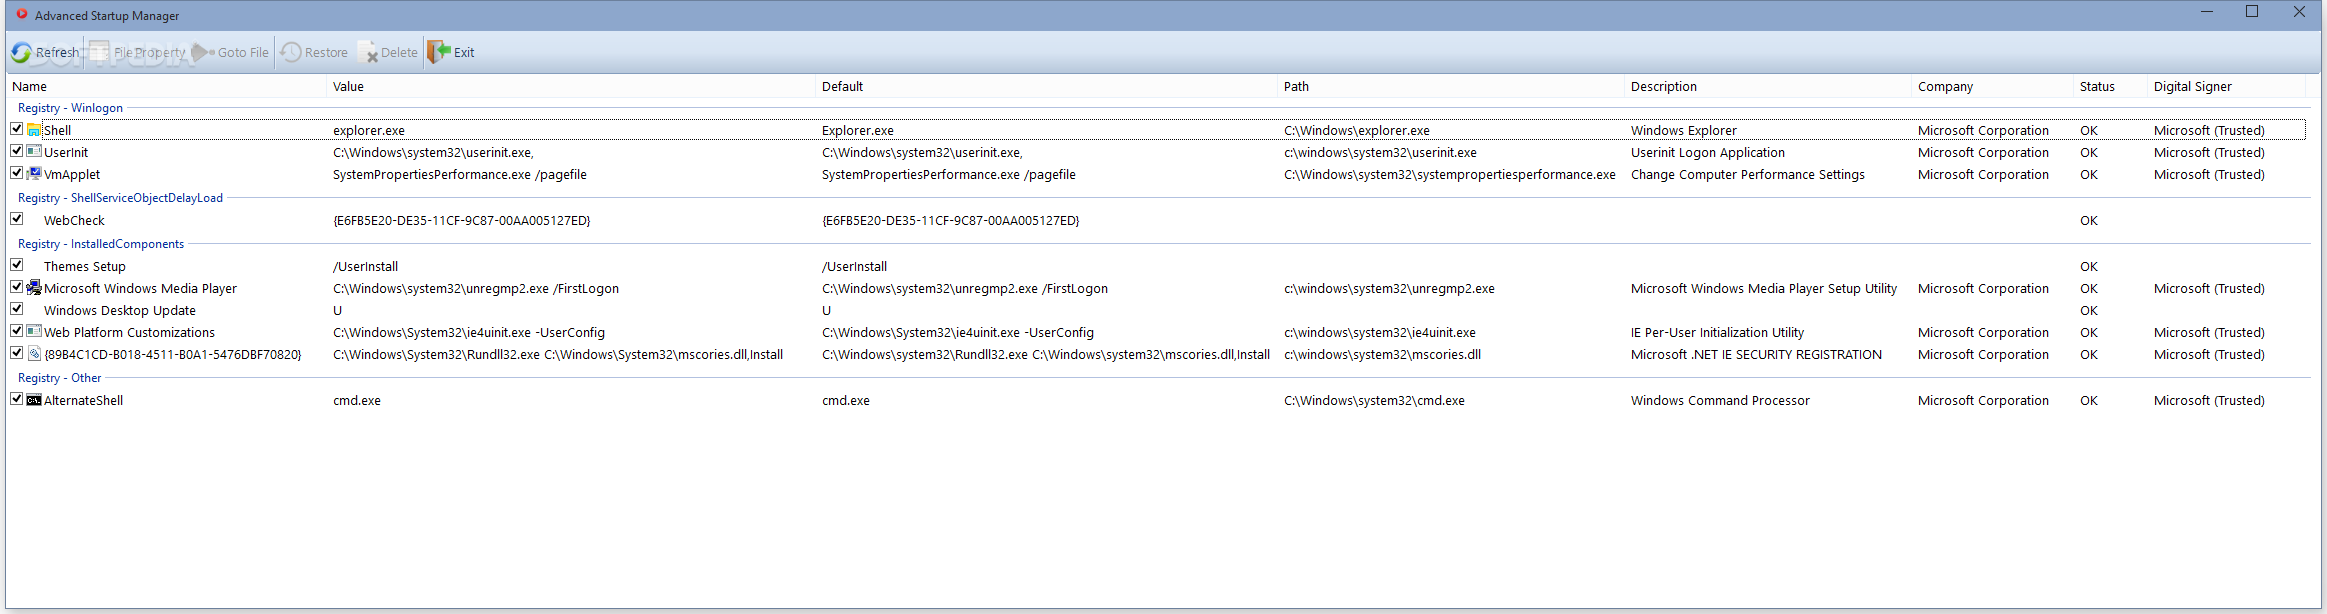Click the {89B4C1CD-B018...} entry icon
The width and height of the screenshot is (2327, 614).
click(34, 353)
